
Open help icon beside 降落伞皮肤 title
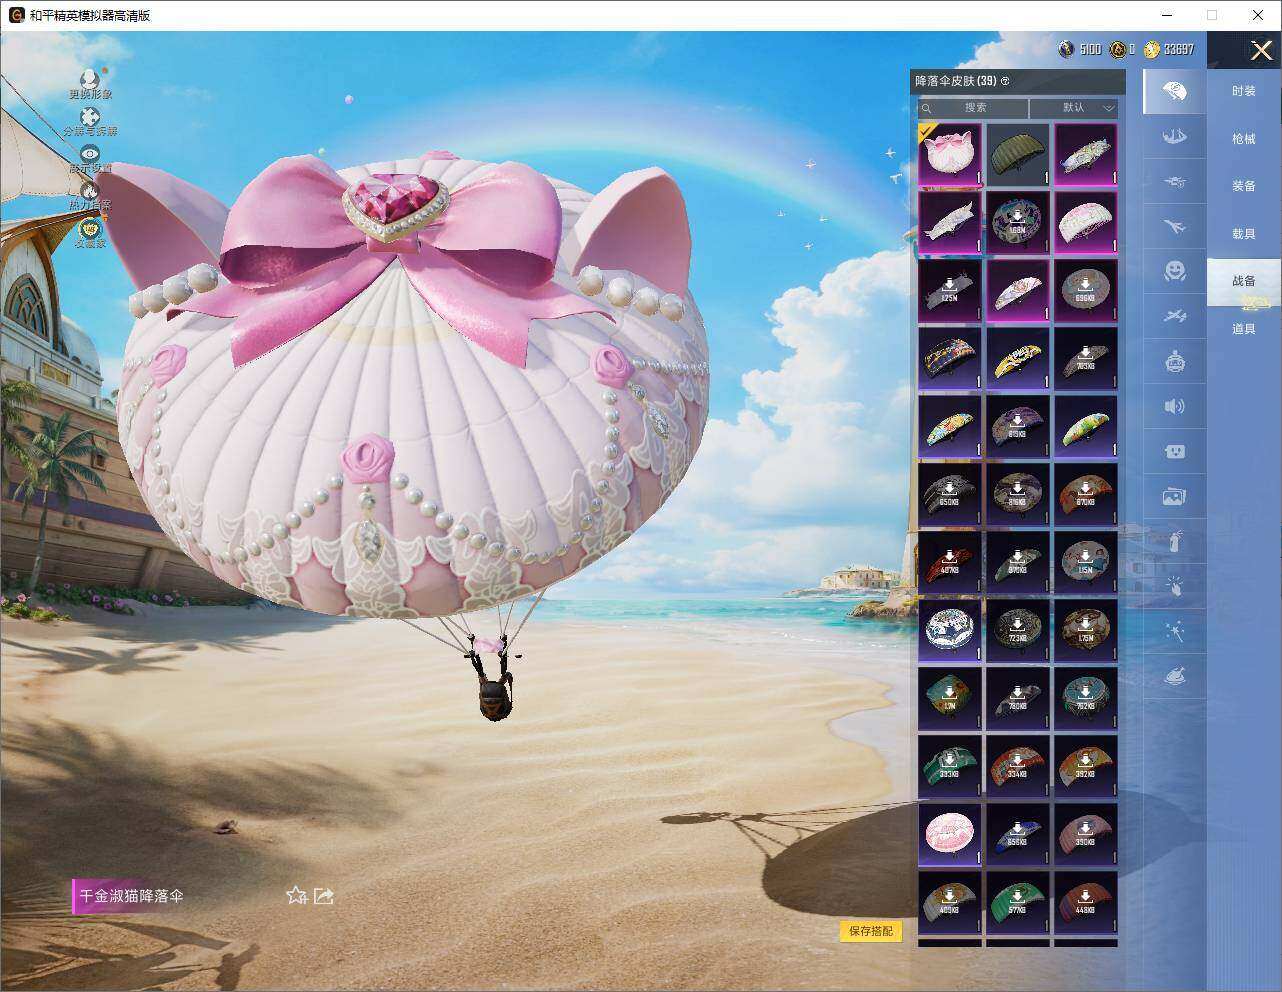[x=1005, y=81]
